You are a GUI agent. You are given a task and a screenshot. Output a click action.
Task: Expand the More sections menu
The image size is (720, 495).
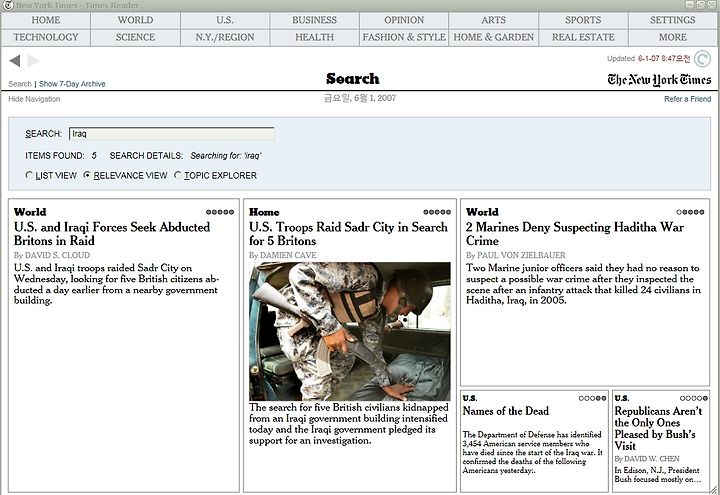(673, 37)
